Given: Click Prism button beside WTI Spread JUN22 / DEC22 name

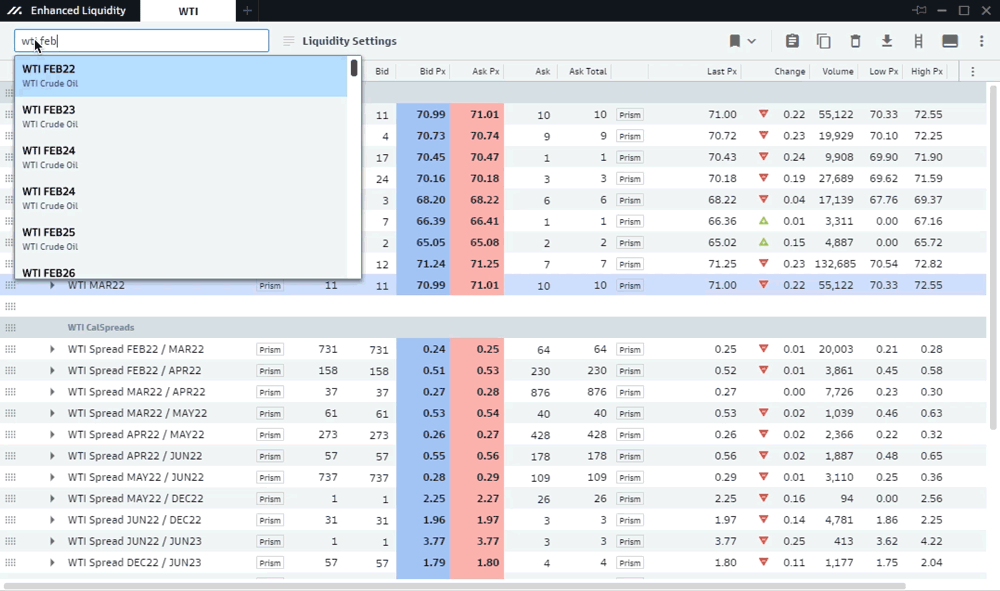Looking at the screenshot, I should pos(270,520).
